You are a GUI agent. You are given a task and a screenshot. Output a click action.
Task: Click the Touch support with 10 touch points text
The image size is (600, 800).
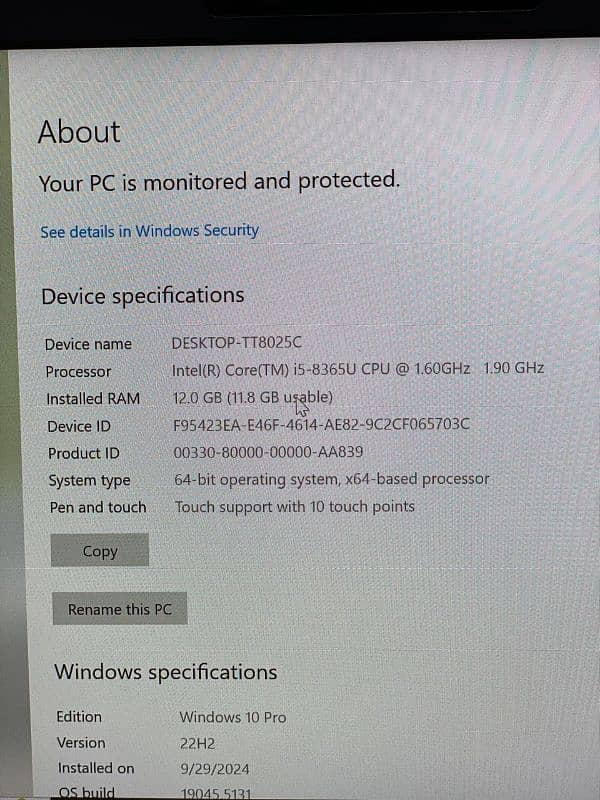294,506
